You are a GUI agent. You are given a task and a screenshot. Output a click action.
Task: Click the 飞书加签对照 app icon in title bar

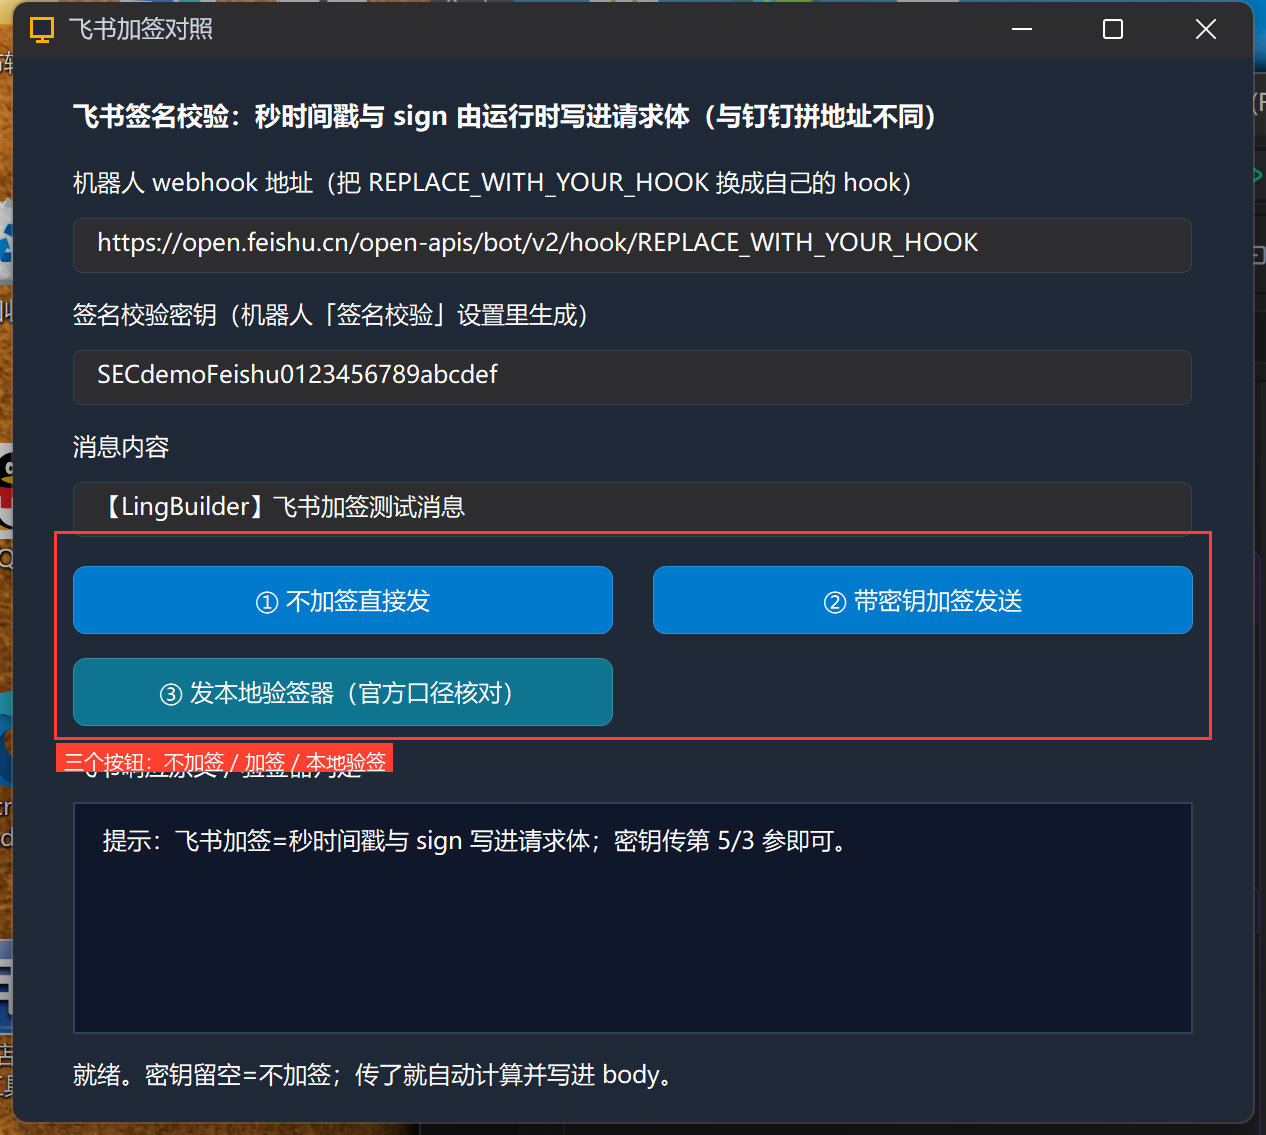tap(42, 30)
